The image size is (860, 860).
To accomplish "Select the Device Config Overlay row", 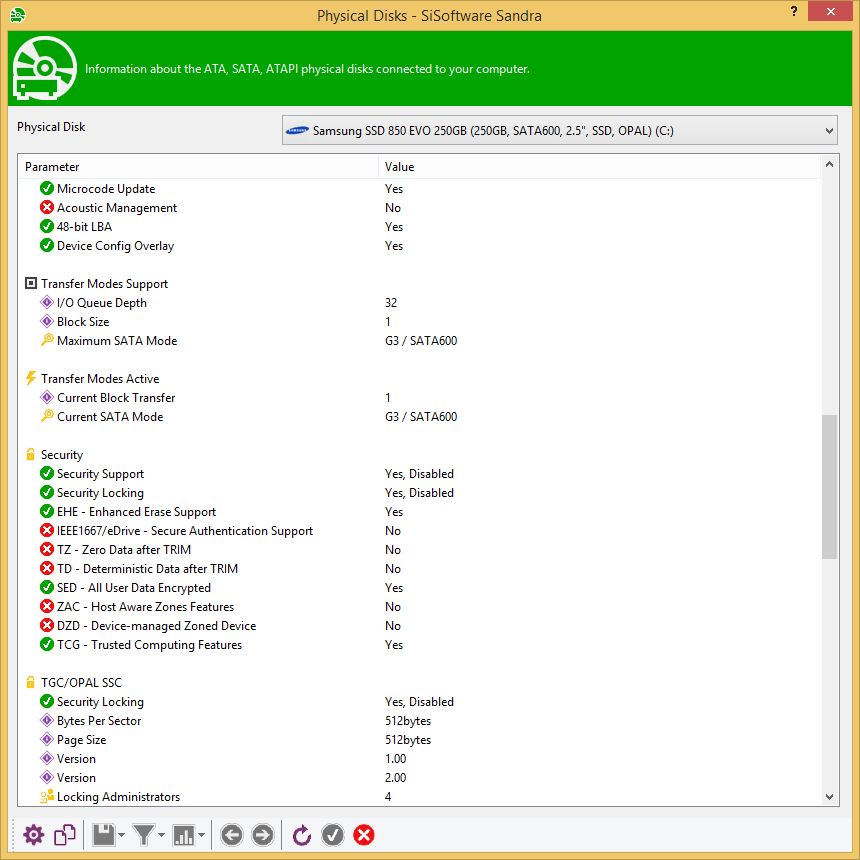I will 420,246.
